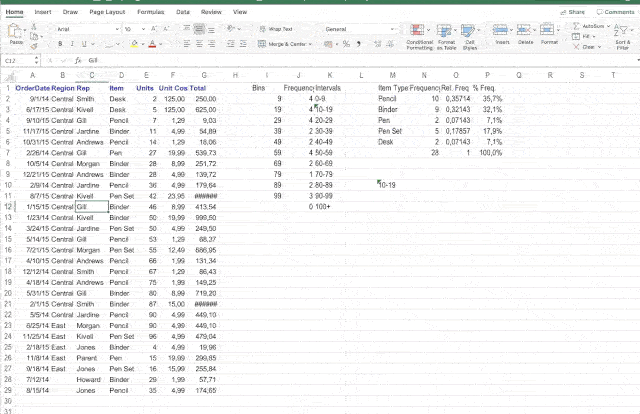Click the Format as Table icon
The height and width of the screenshot is (414, 640).
point(444,31)
